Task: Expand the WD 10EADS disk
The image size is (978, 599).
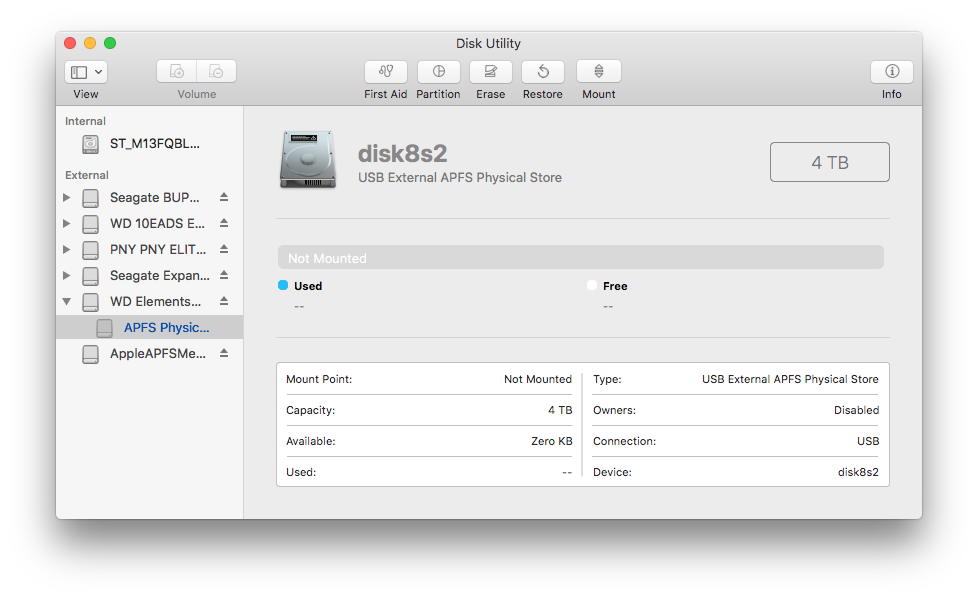Action: click(x=67, y=223)
